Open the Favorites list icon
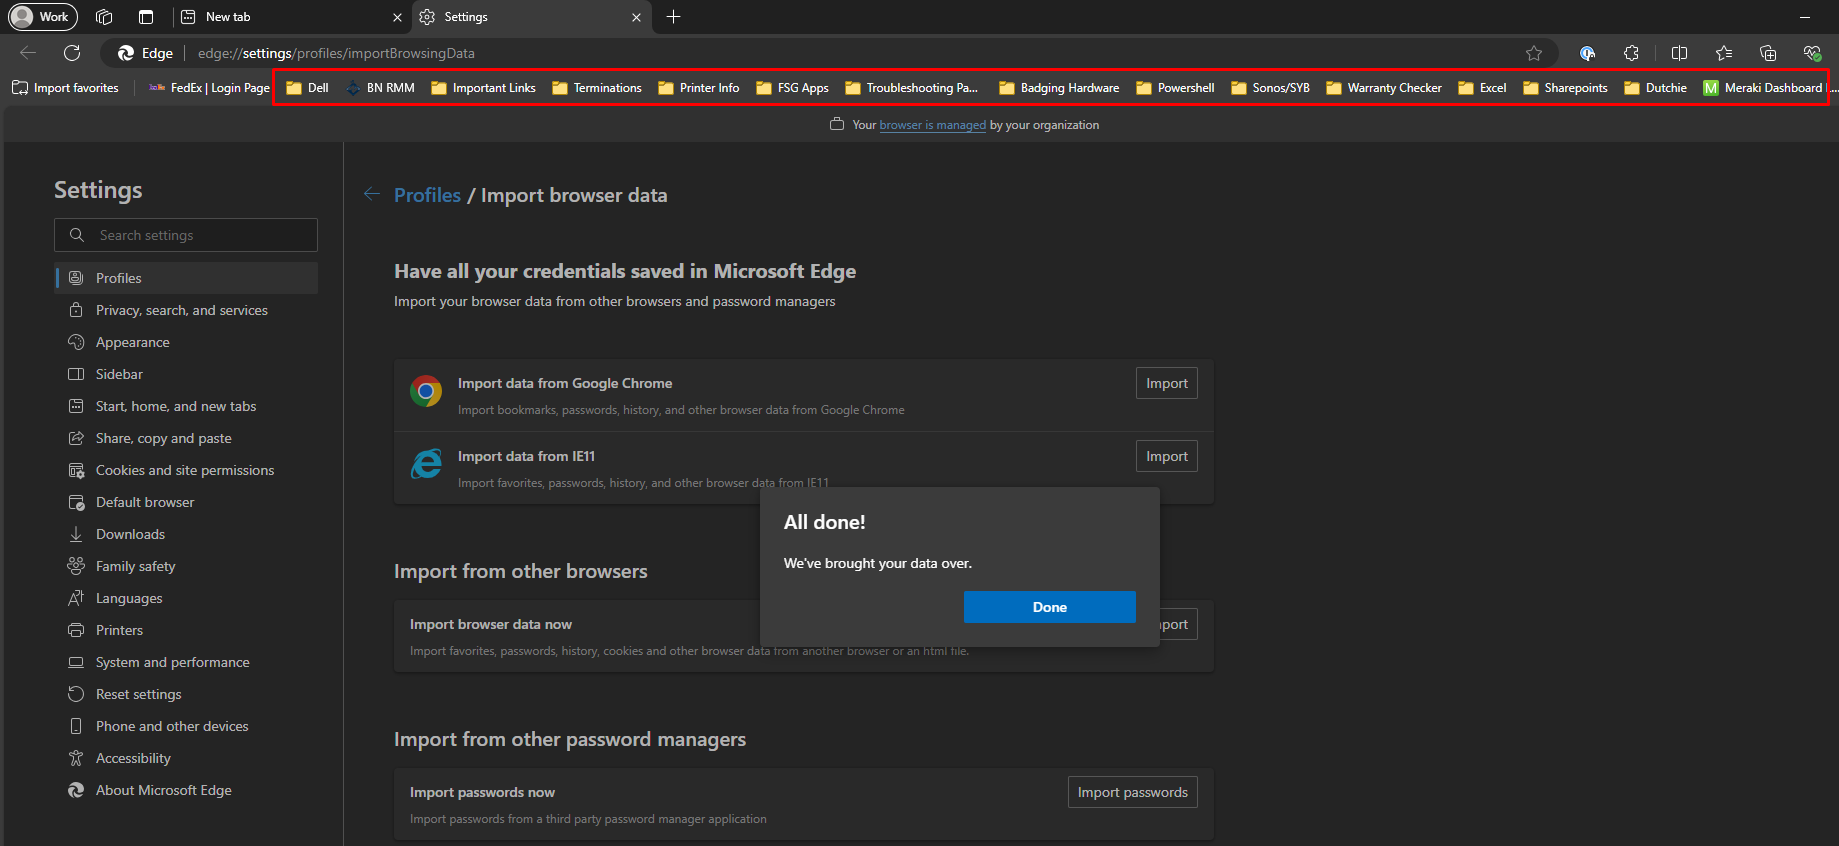 click(x=1723, y=53)
